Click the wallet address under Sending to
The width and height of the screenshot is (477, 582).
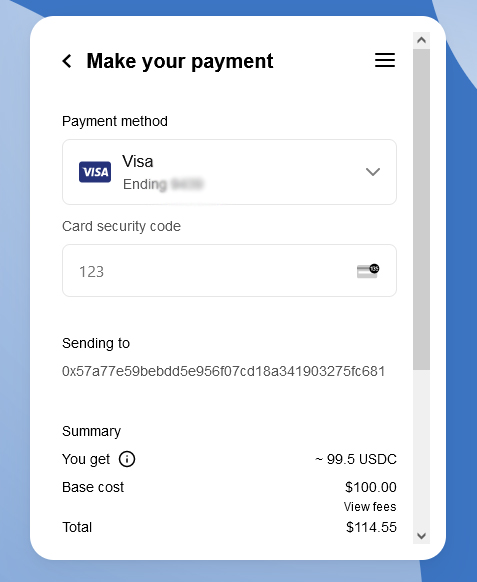click(223, 371)
